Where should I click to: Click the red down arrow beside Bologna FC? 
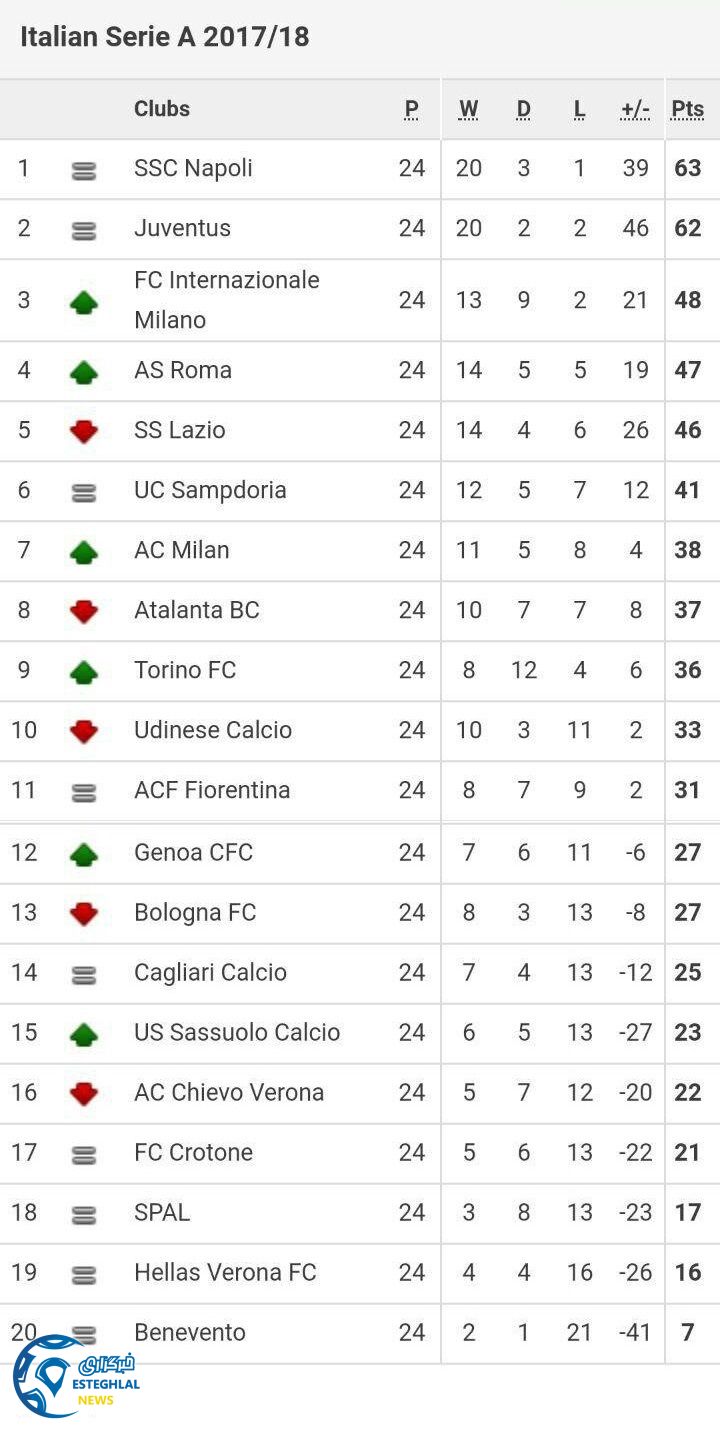point(84,913)
